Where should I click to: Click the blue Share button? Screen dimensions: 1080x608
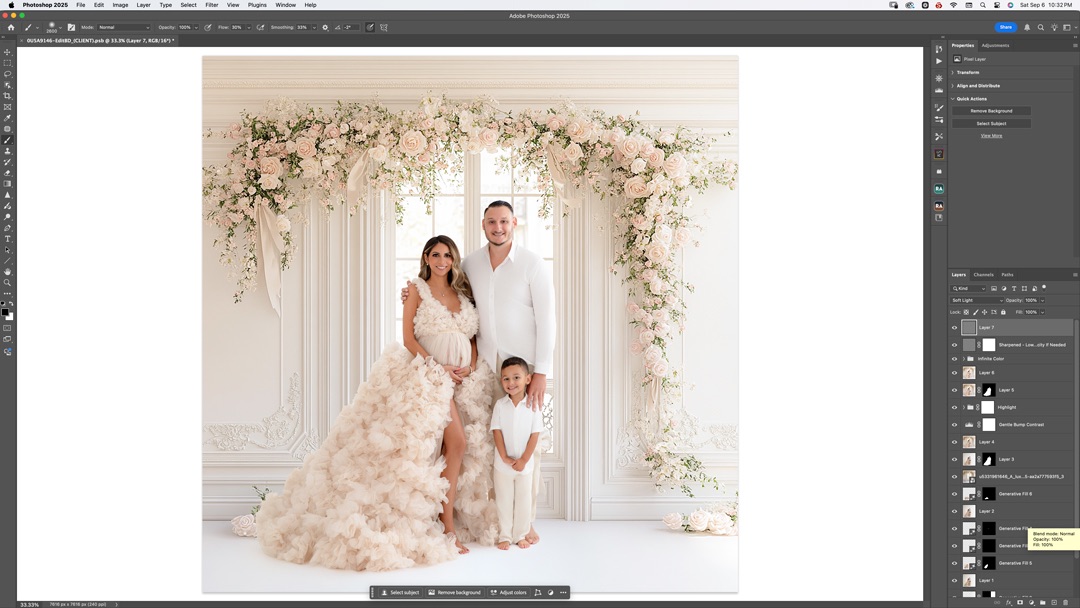tap(1006, 28)
